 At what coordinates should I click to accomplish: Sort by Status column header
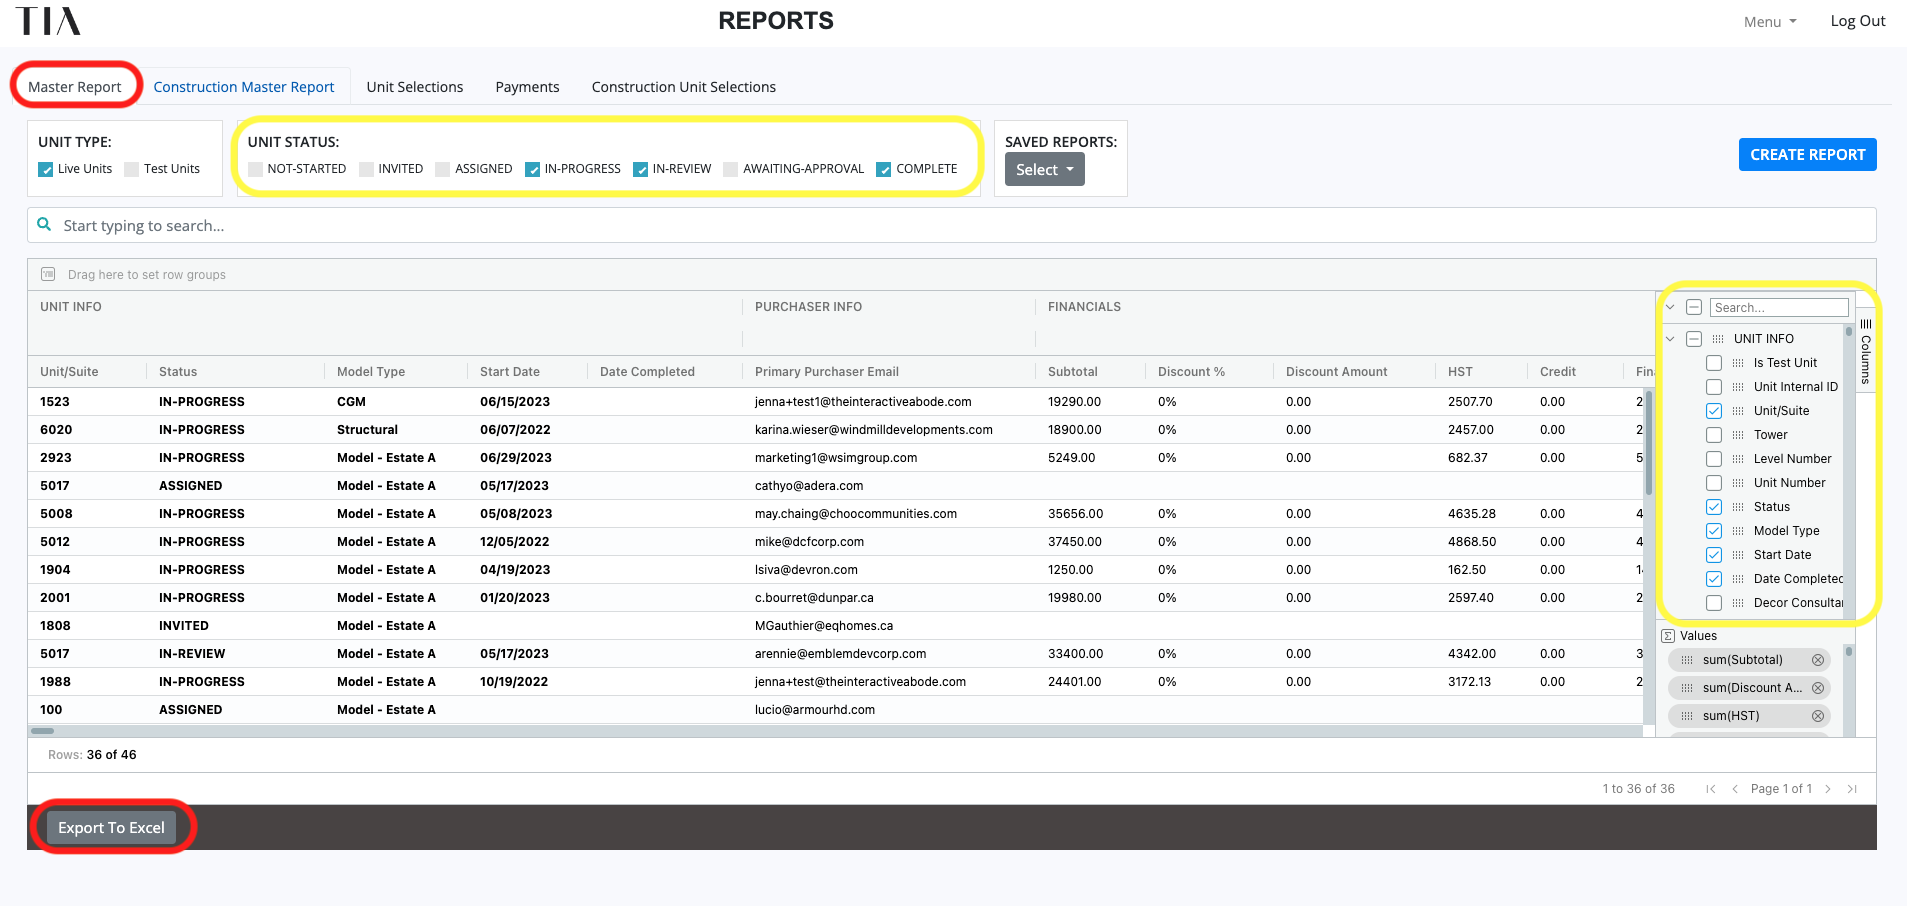(x=178, y=372)
